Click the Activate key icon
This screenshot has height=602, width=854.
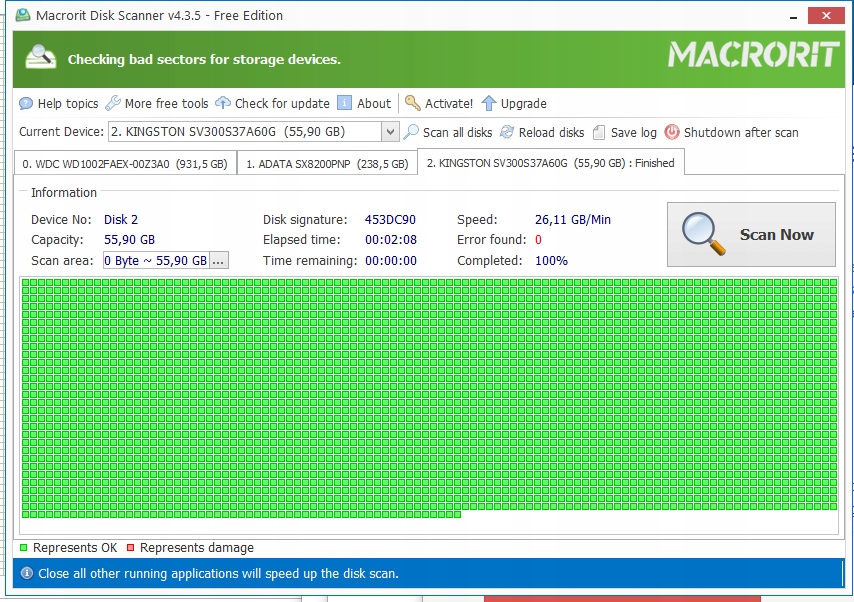point(413,103)
